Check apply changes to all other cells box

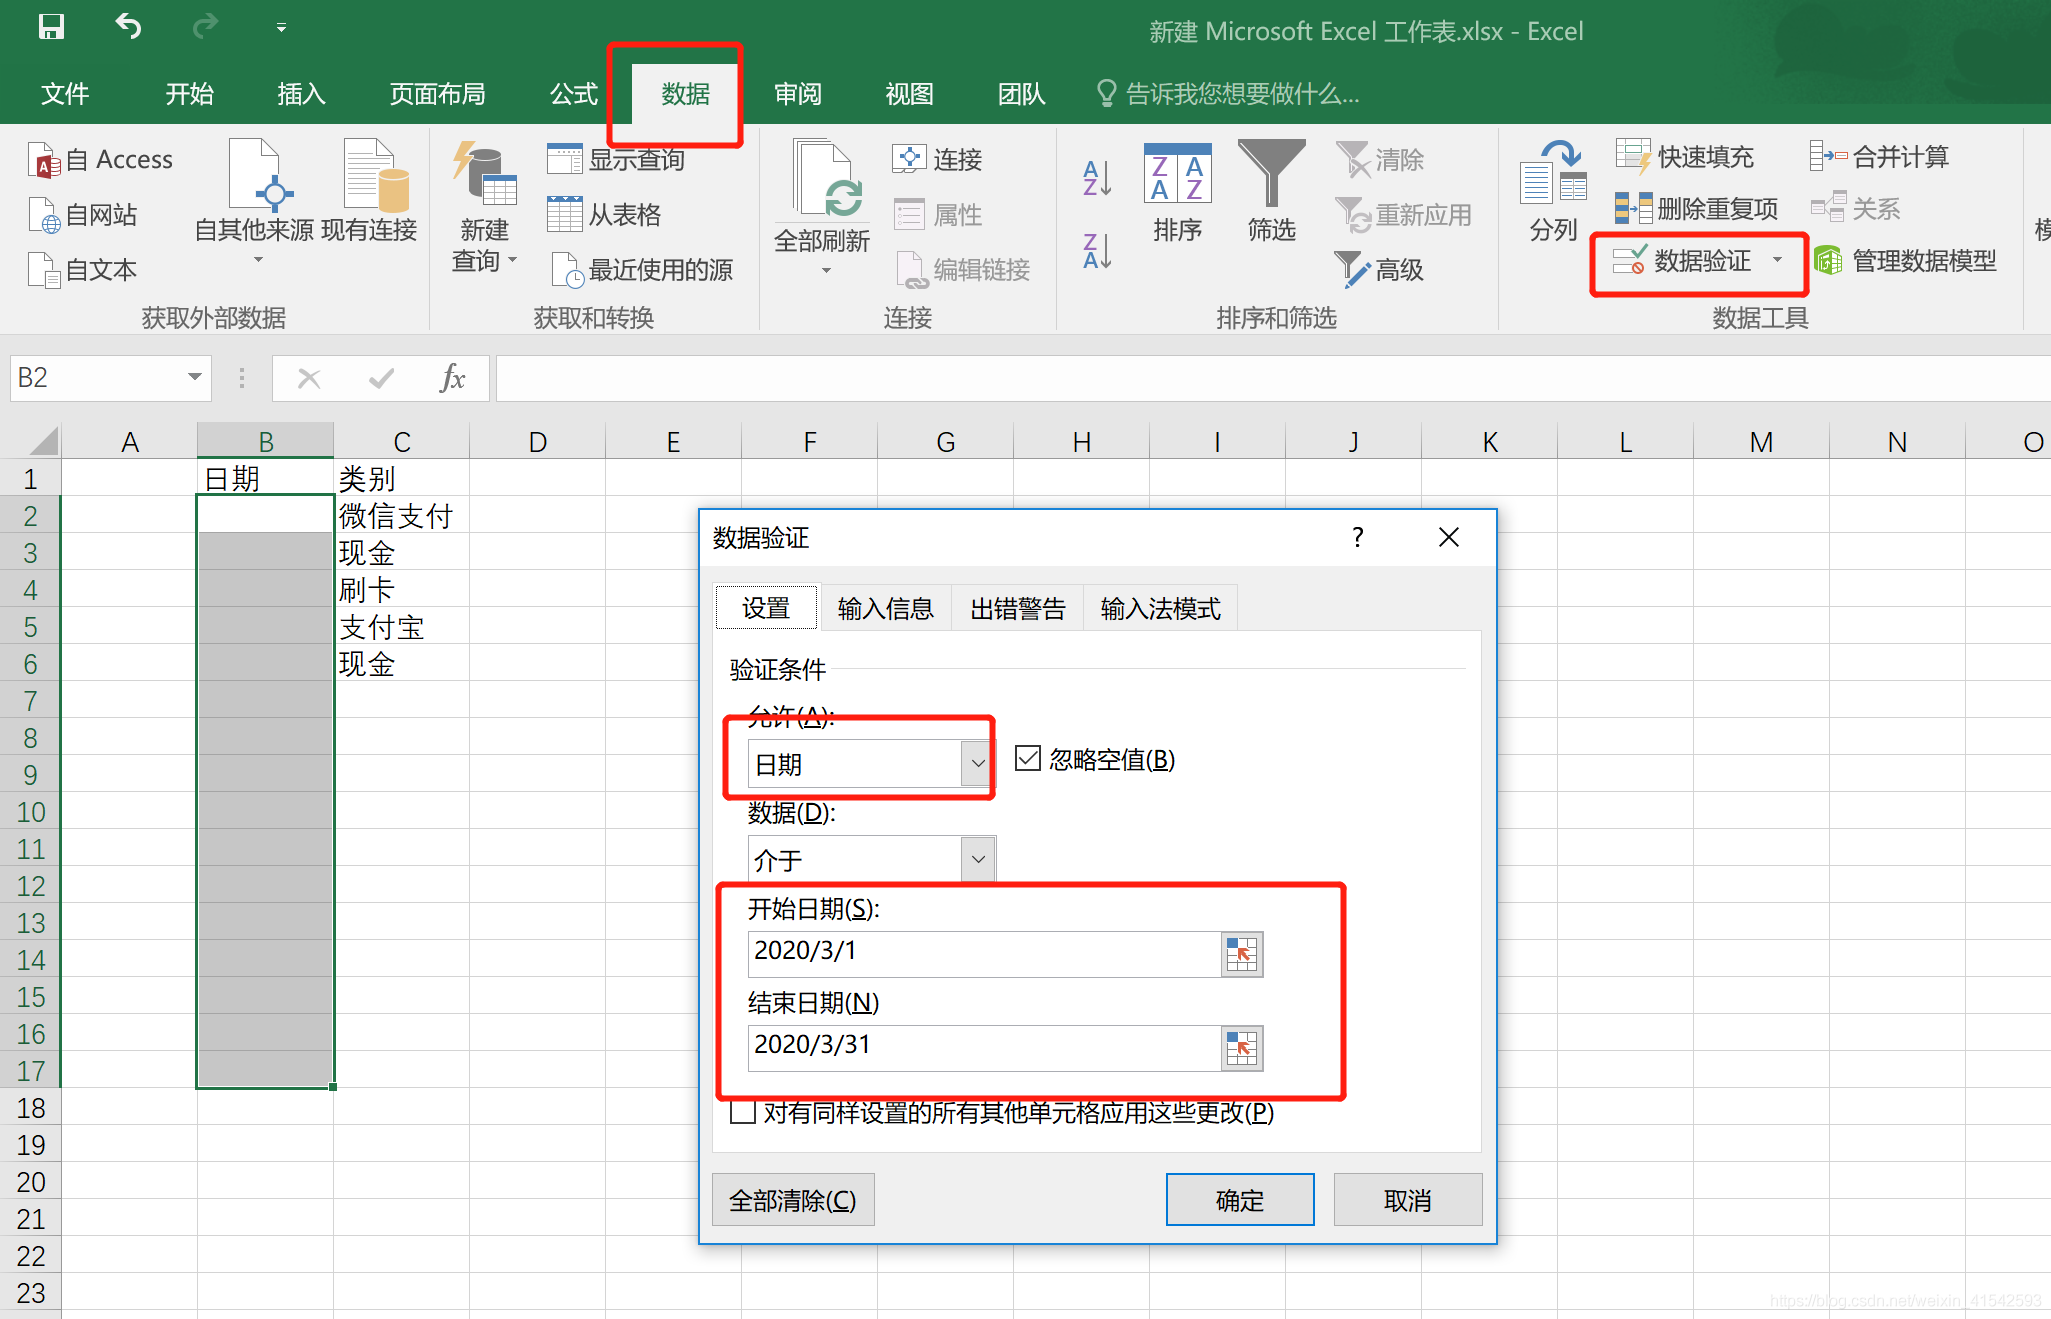[x=743, y=1112]
